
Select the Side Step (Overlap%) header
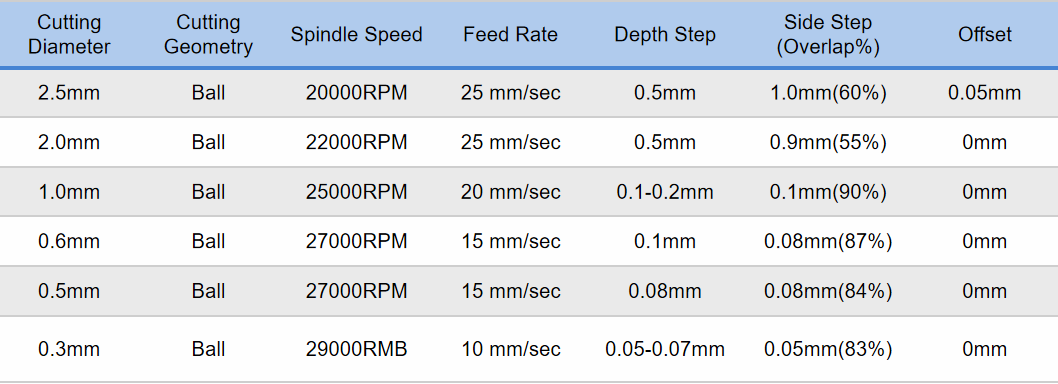pyautogui.click(x=828, y=34)
